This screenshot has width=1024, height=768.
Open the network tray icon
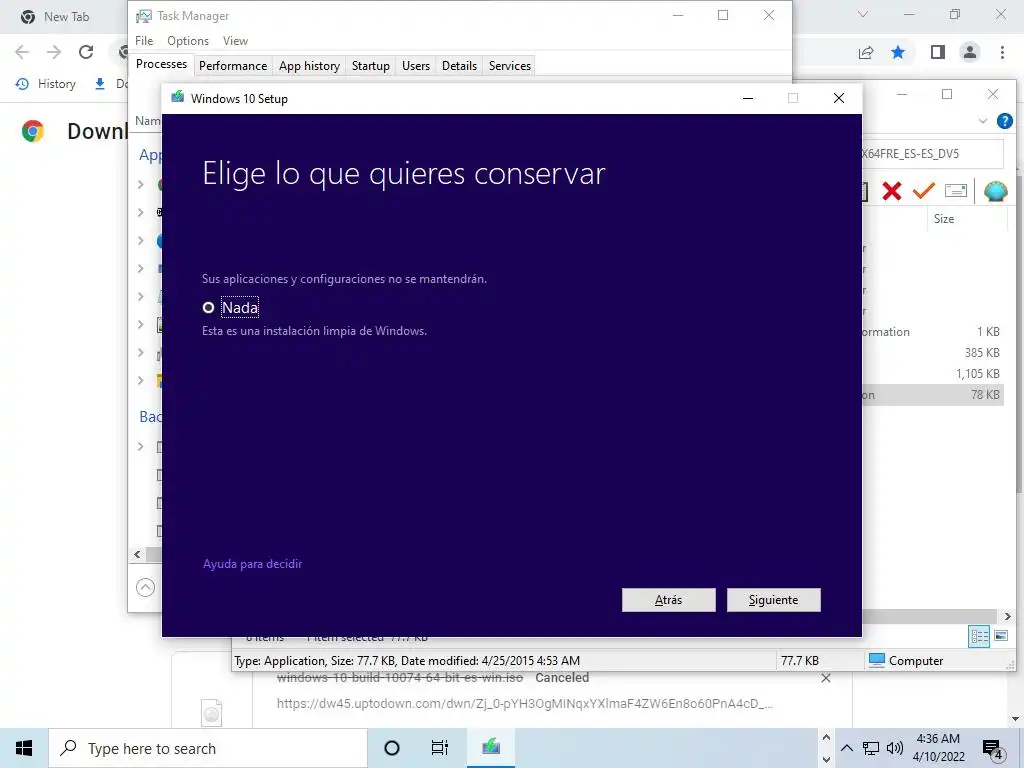click(871, 748)
